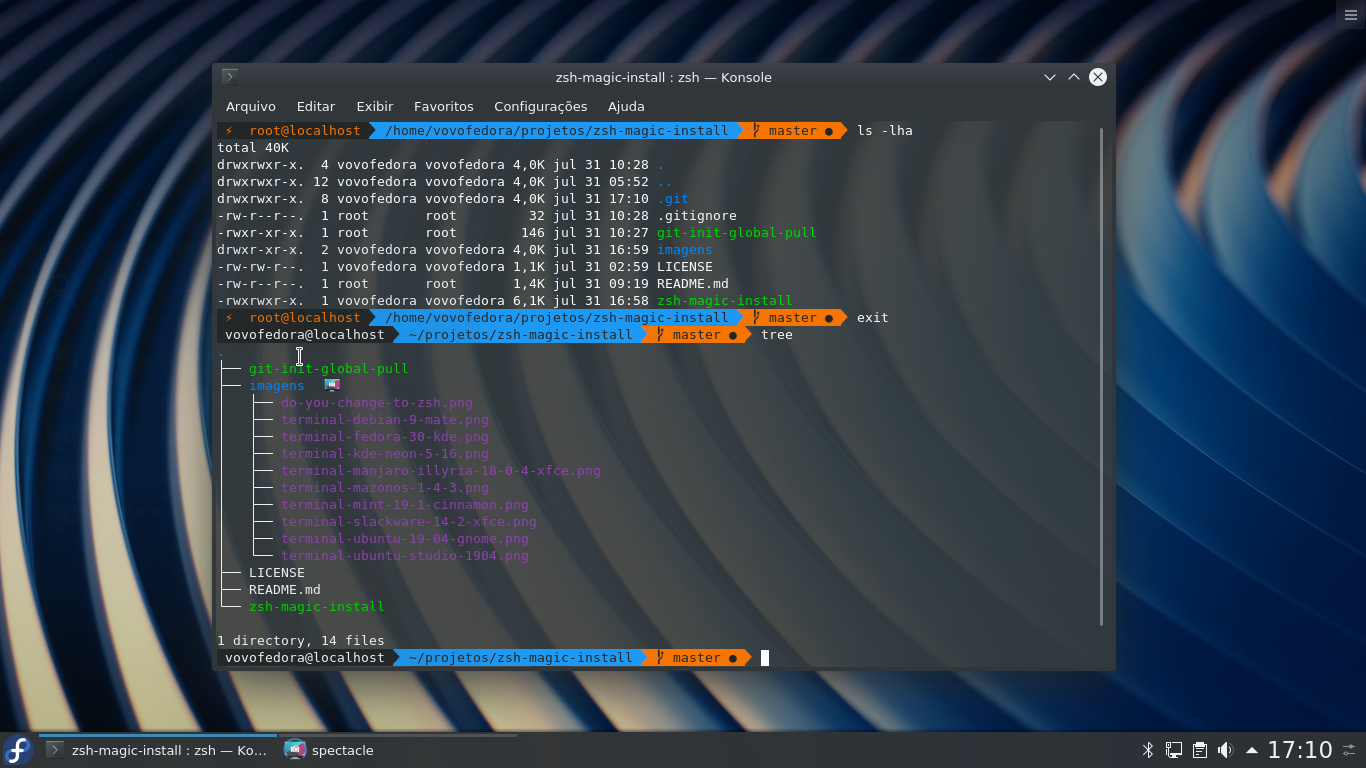1366x768 pixels.
Task: Click README.md in the tree output
Action: pos(285,589)
